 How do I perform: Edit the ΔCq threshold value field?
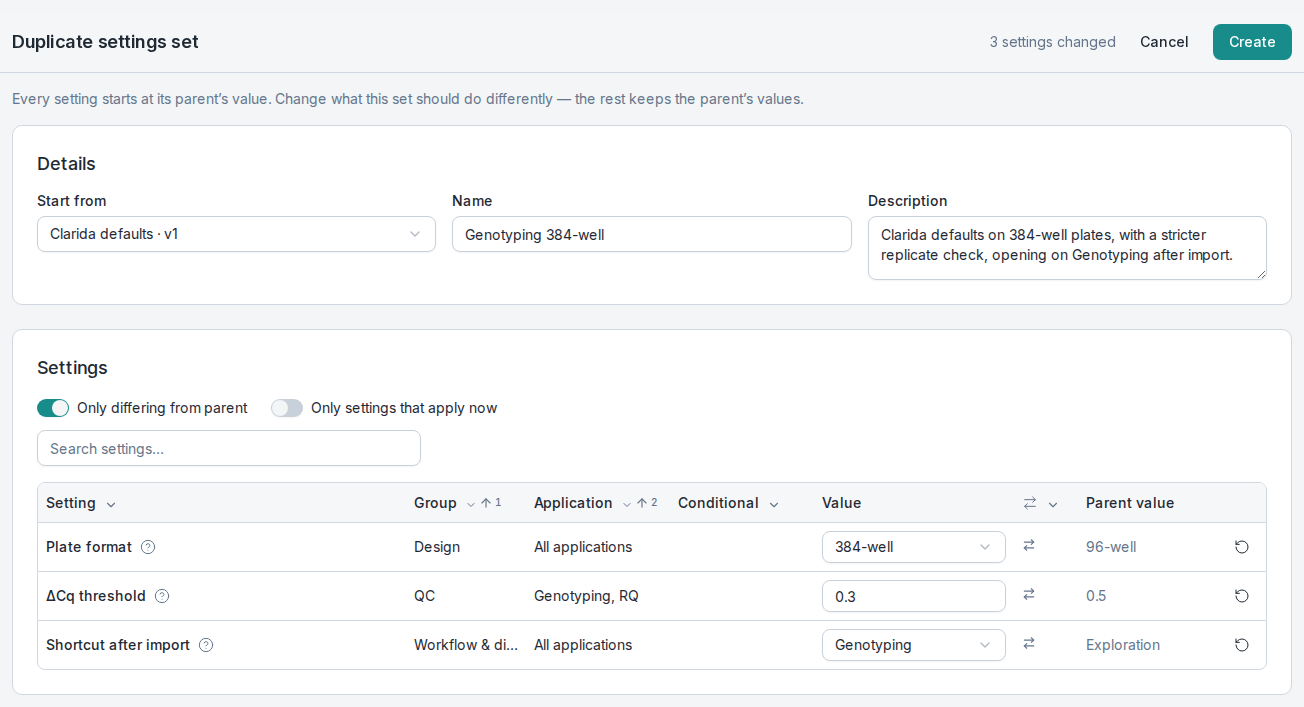tap(914, 596)
